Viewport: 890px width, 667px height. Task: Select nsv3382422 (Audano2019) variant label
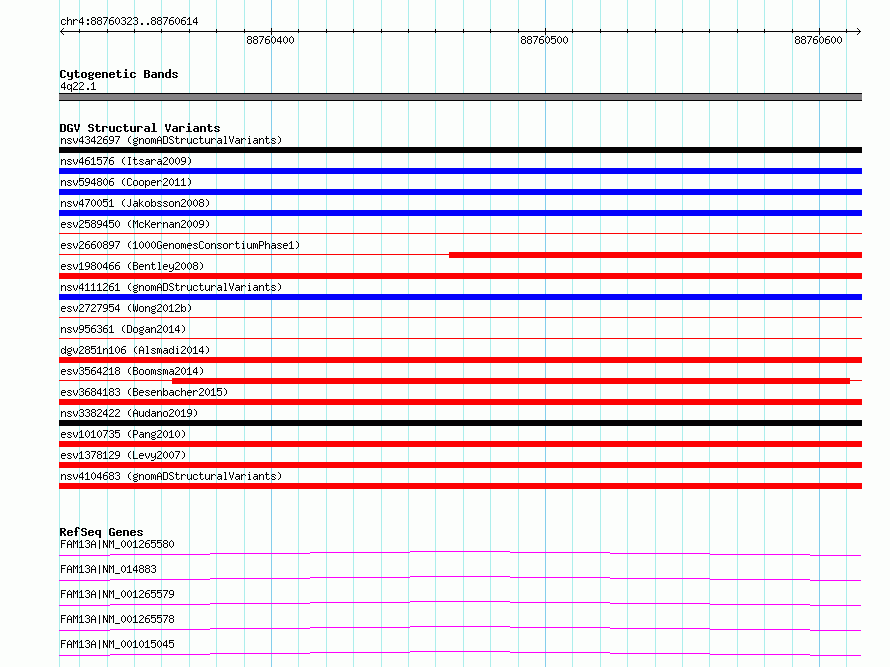click(129, 413)
